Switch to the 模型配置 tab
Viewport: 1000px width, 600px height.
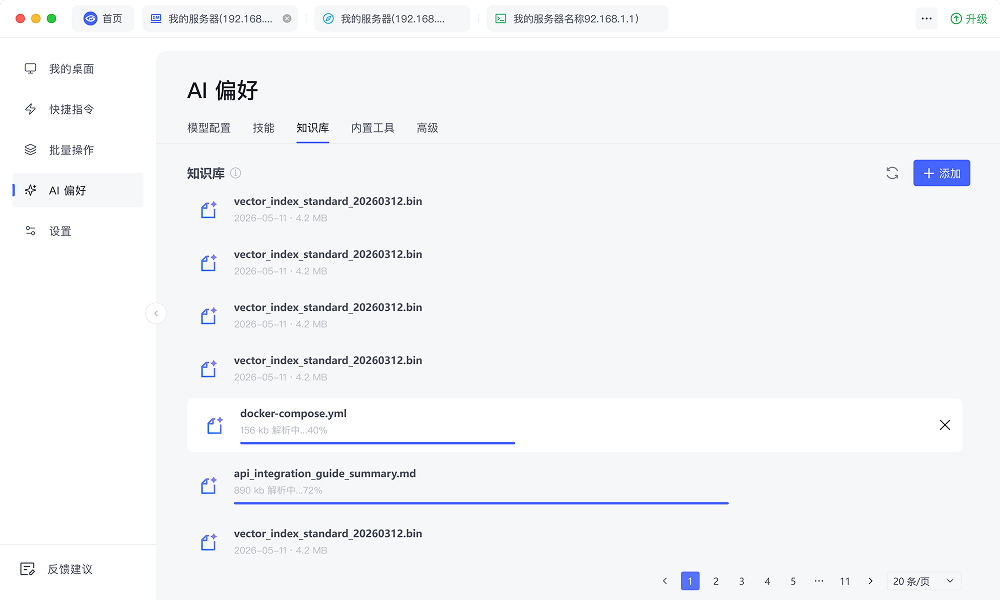click(x=209, y=128)
